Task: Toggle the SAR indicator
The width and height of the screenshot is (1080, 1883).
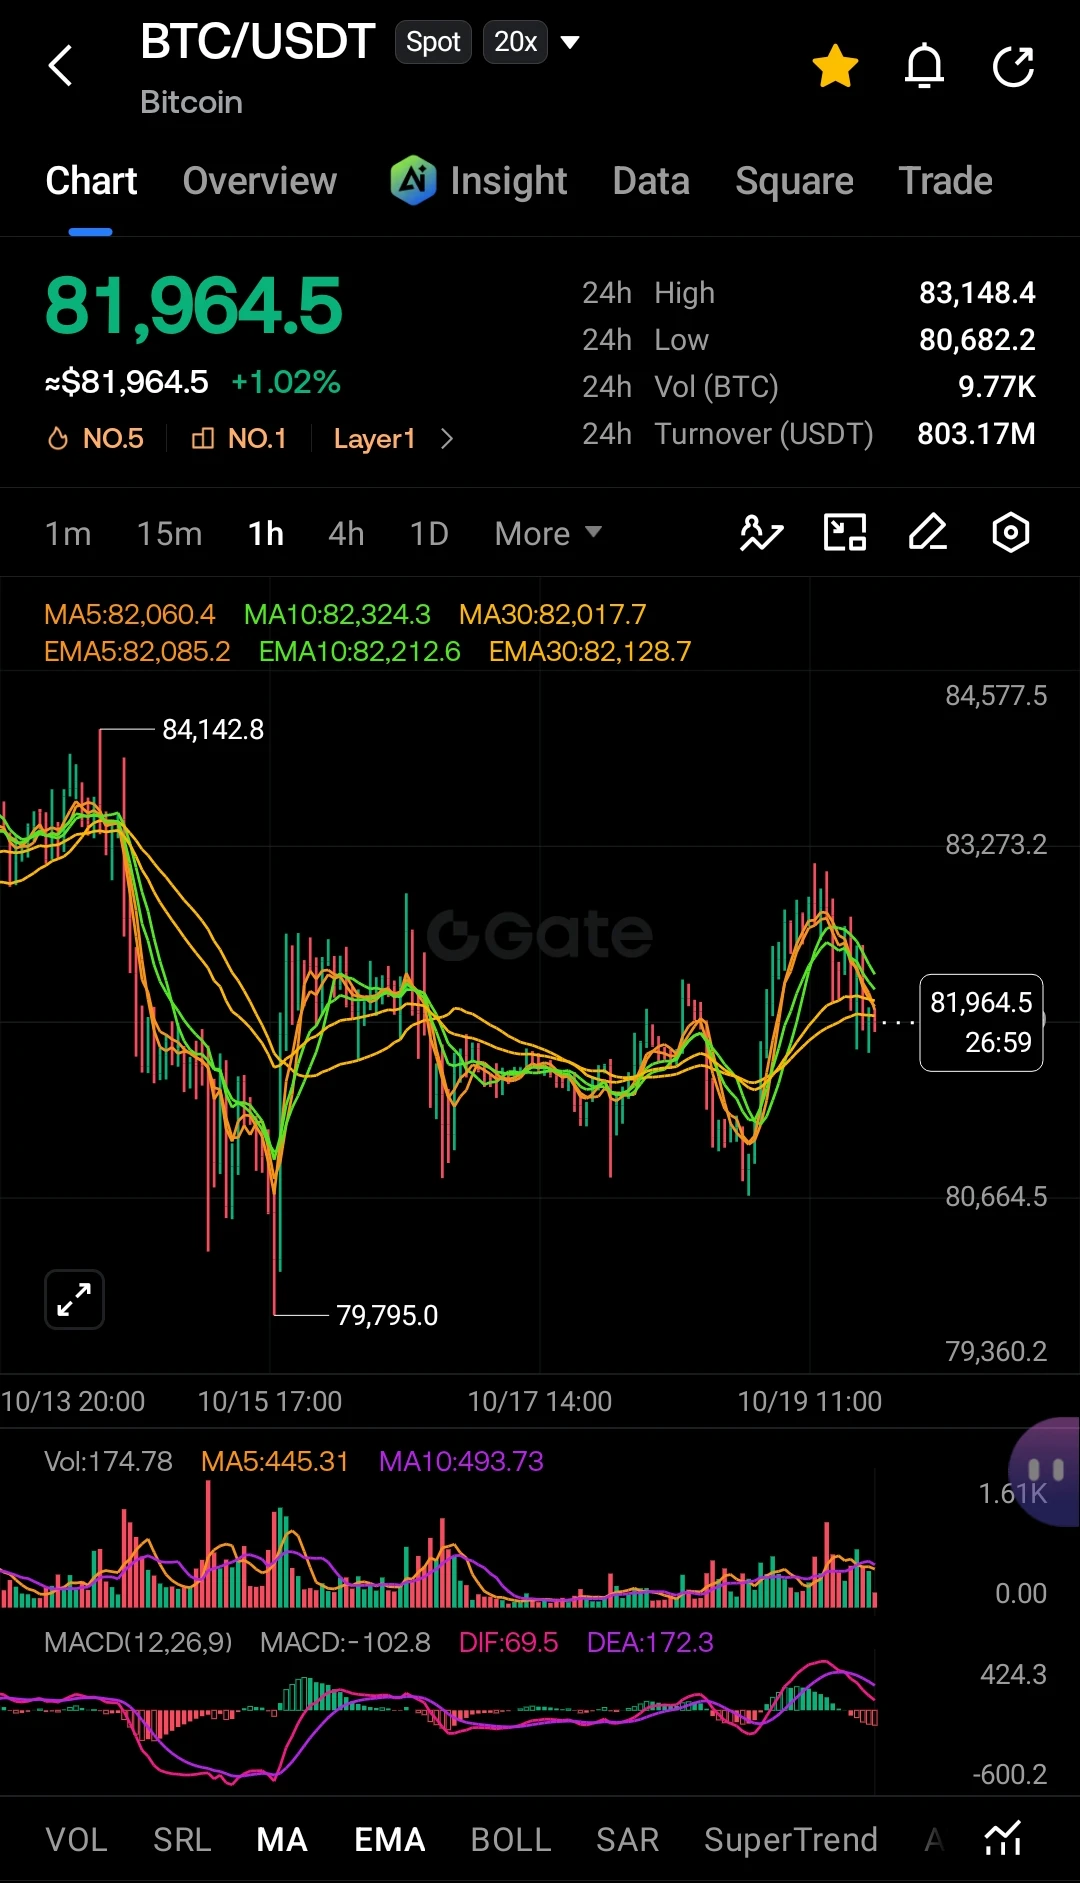Action: [x=628, y=1839]
